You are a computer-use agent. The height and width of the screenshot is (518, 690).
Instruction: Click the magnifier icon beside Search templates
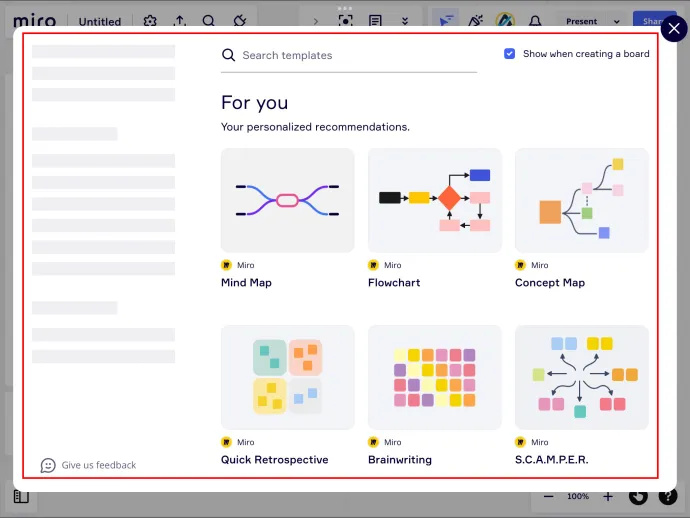228,55
